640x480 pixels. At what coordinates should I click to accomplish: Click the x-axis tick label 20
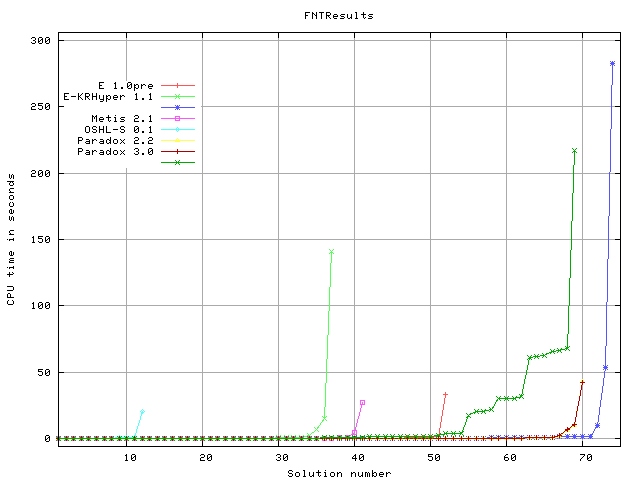click(x=206, y=458)
